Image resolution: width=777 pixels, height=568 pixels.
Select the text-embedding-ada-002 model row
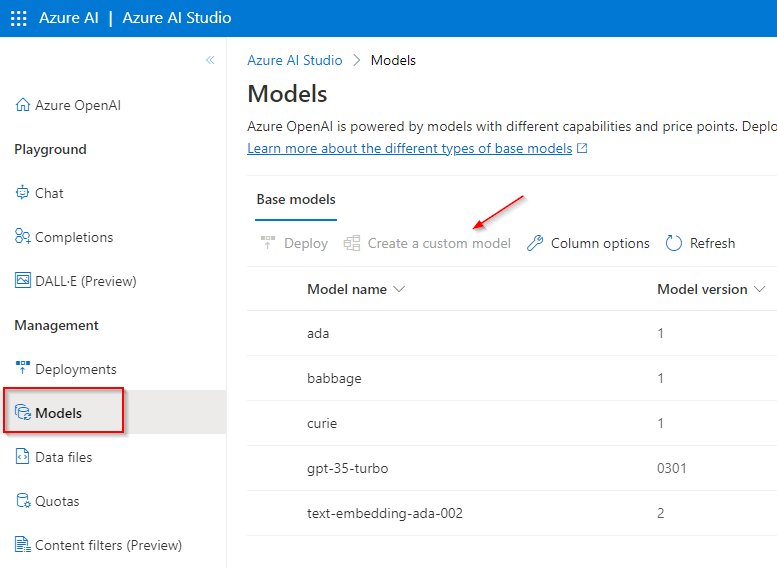(512, 513)
